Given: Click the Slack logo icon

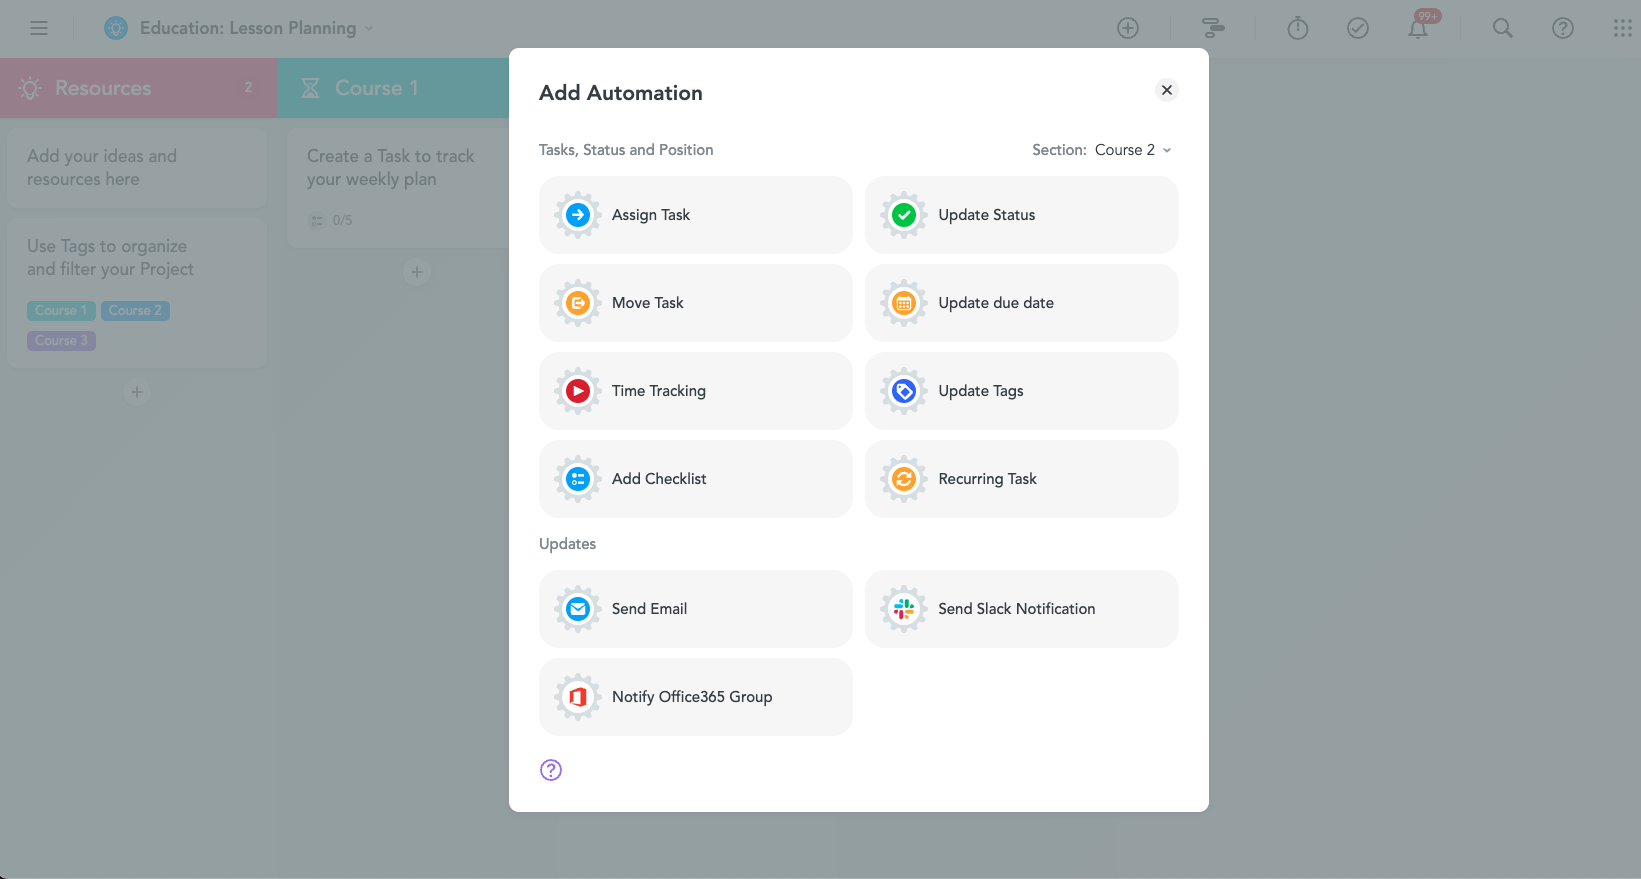Looking at the screenshot, I should (x=904, y=609).
